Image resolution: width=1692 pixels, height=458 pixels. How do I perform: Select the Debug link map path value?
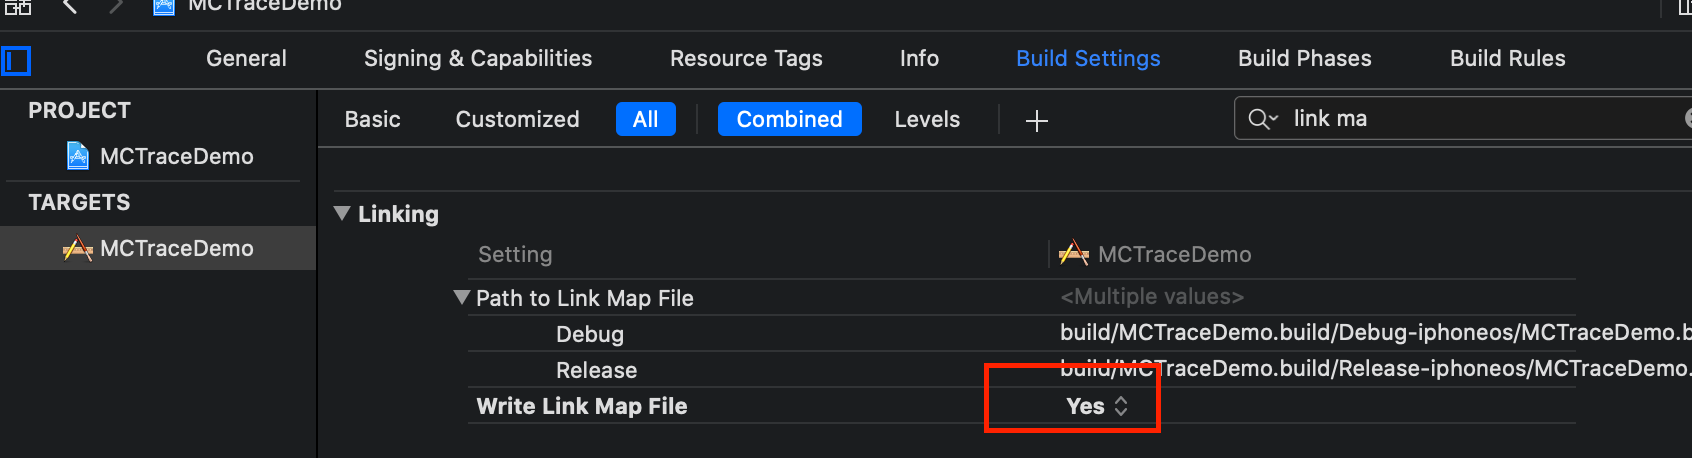point(1375,332)
